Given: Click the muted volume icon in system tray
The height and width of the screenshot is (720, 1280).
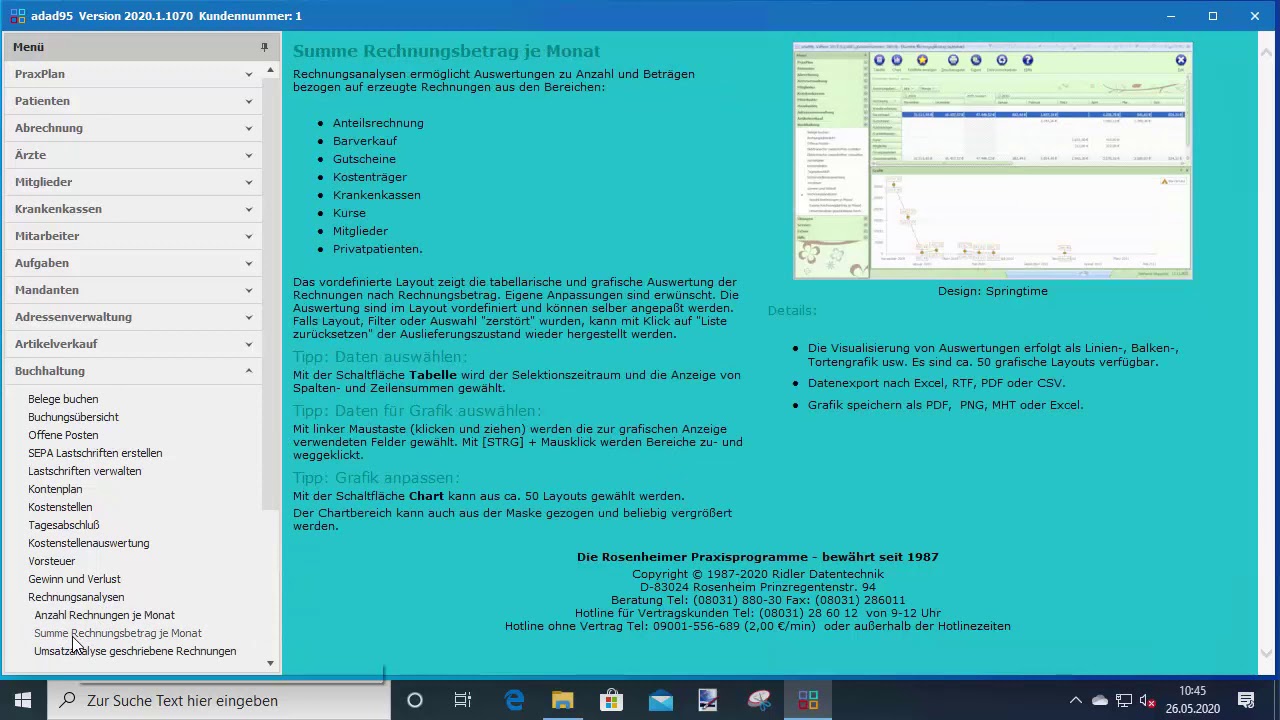Looking at the screenshot, I should (1147, 700).
